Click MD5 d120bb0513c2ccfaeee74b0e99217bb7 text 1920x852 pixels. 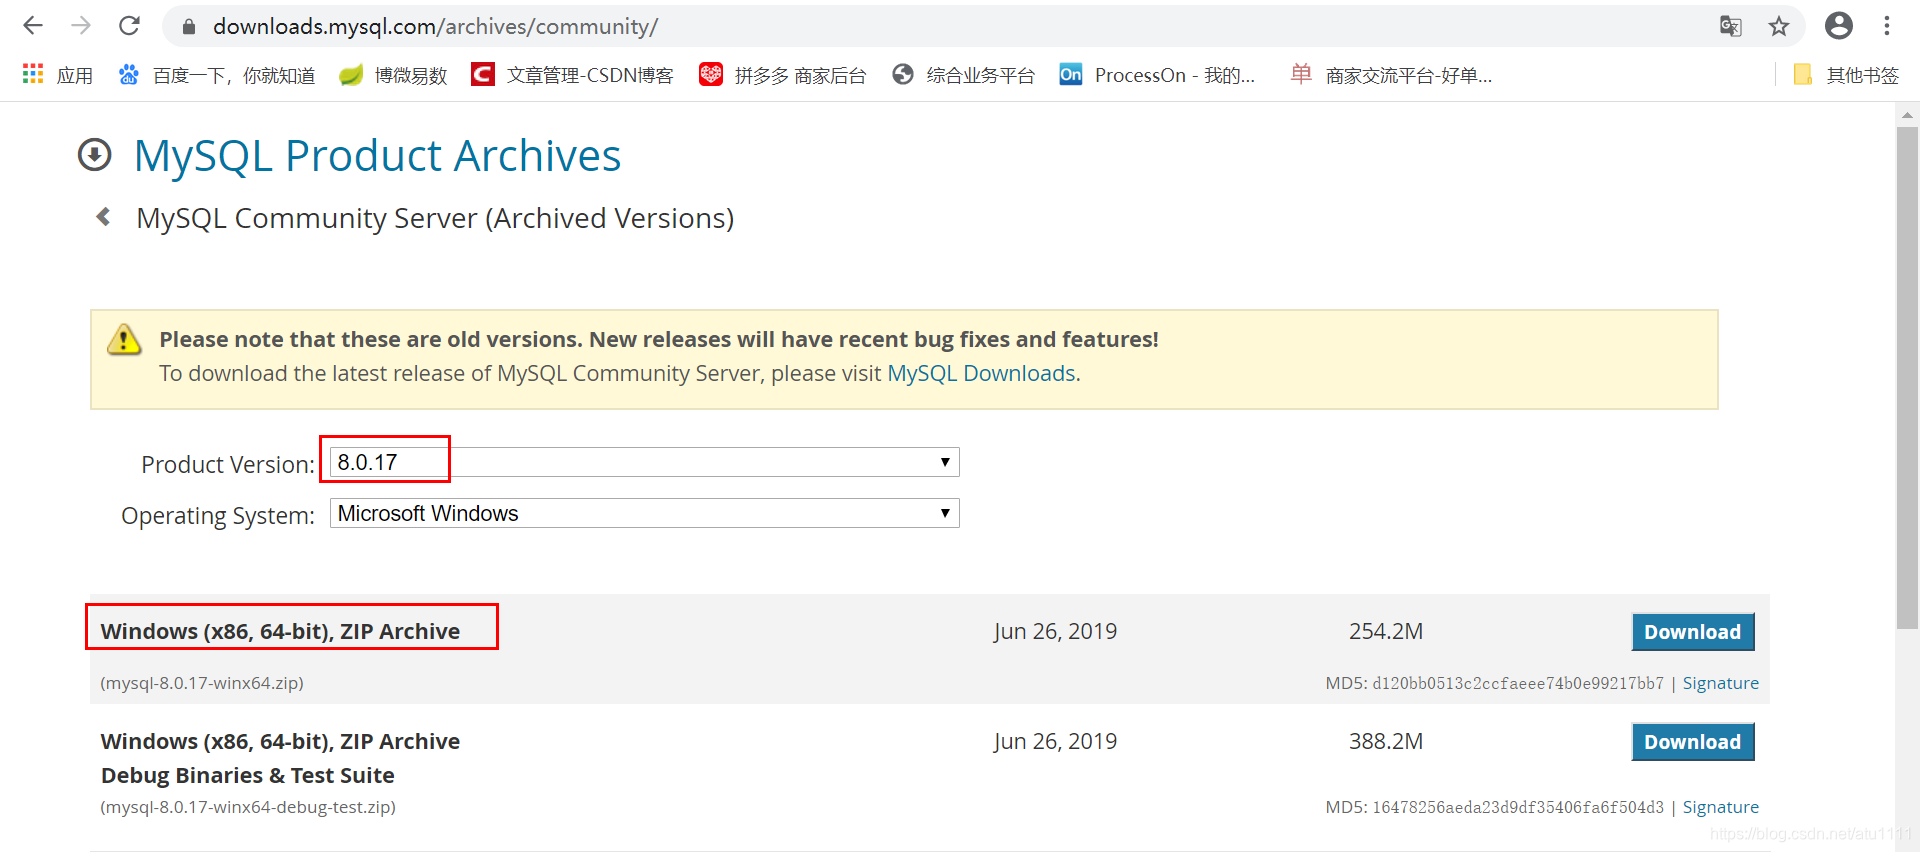[x=1494, y=683]
